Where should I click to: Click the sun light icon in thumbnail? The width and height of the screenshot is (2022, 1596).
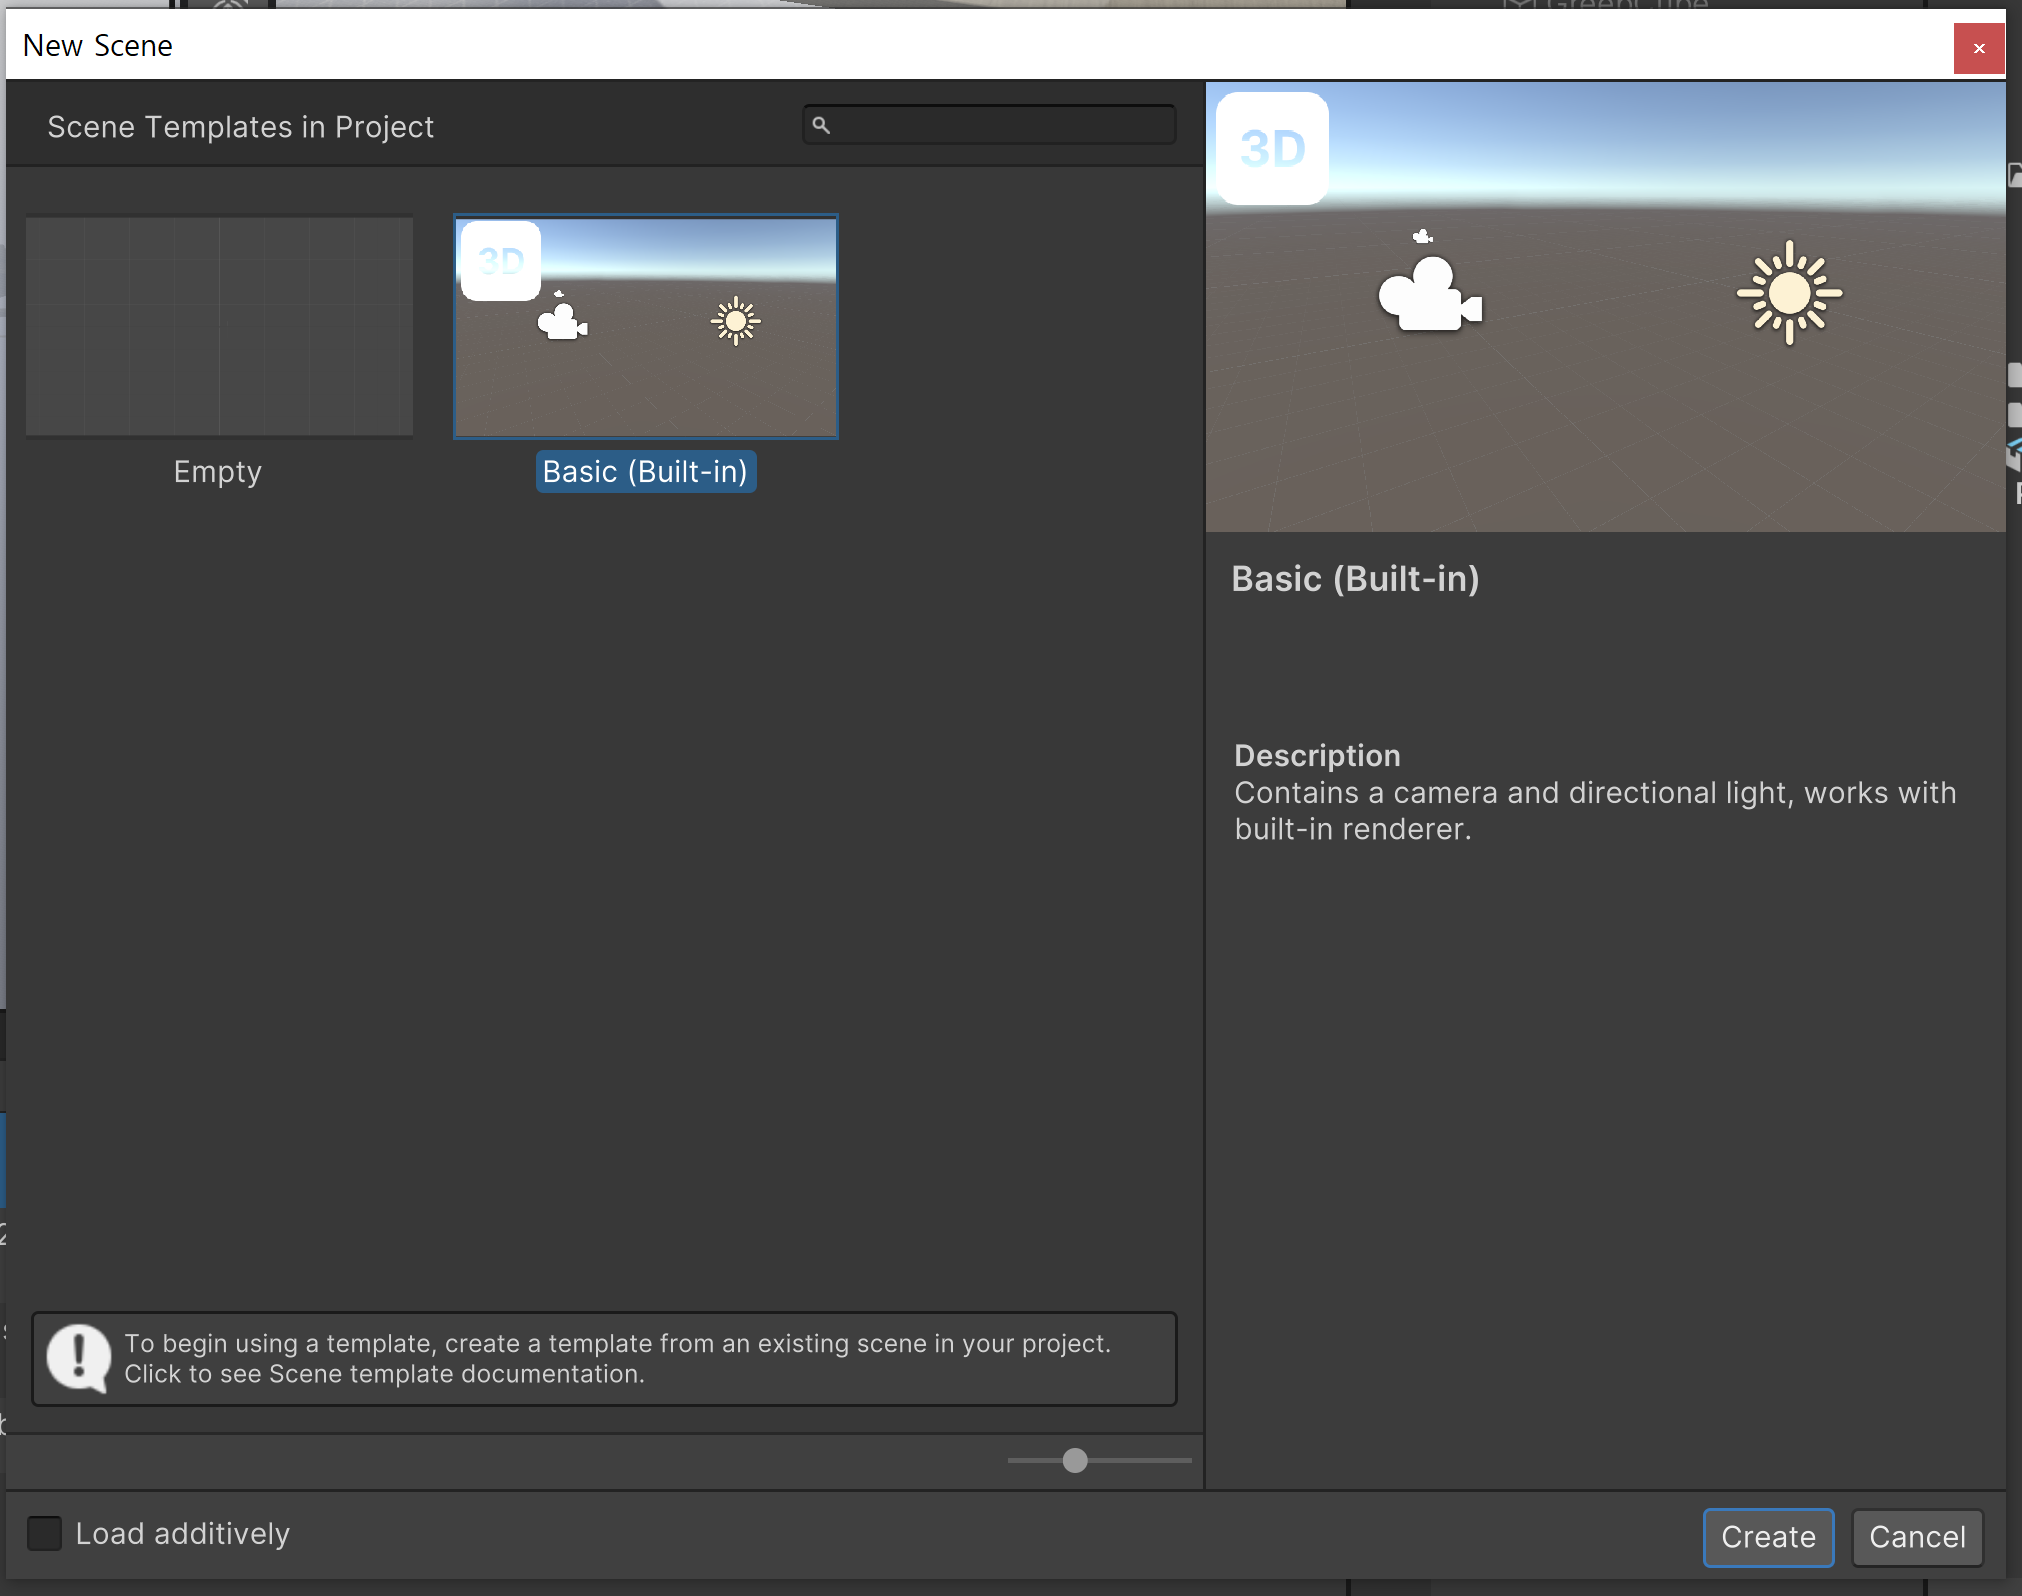pyautogui.click(x=735, y=321)
